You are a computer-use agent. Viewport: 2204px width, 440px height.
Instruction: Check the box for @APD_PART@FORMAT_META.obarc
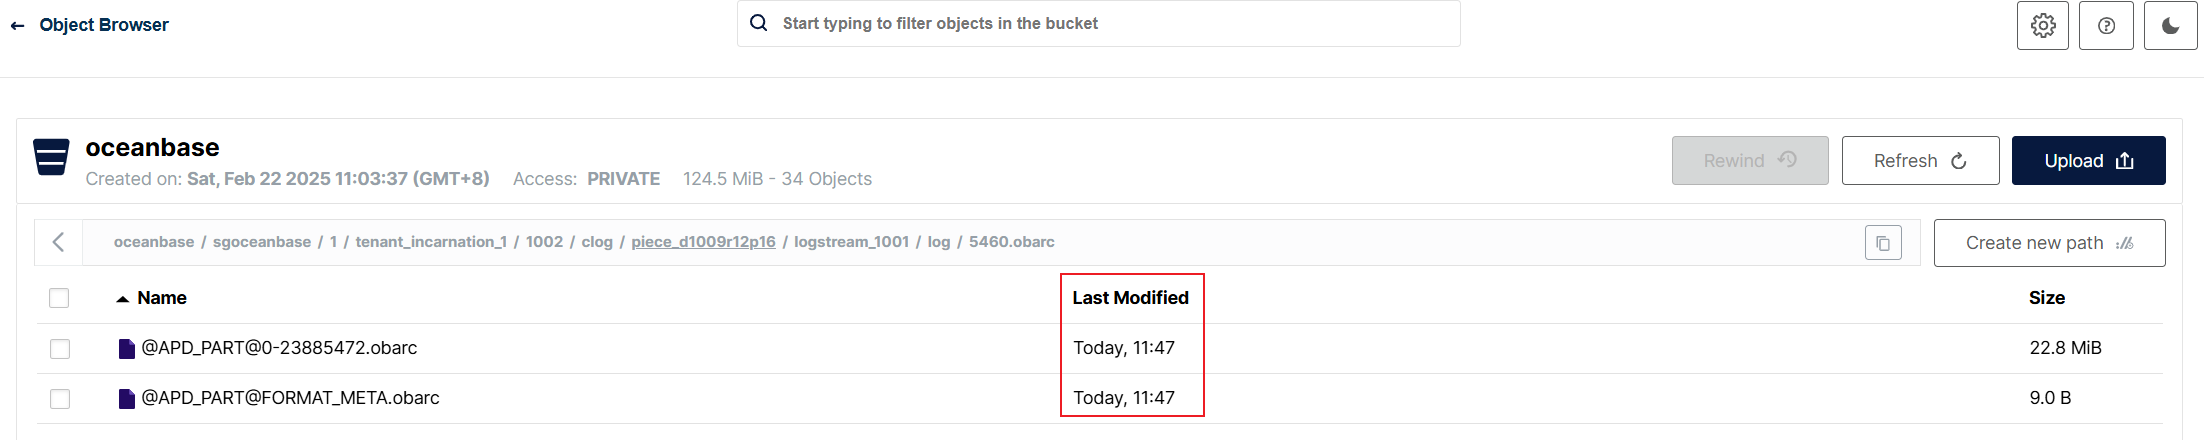(x=60, y=398)
